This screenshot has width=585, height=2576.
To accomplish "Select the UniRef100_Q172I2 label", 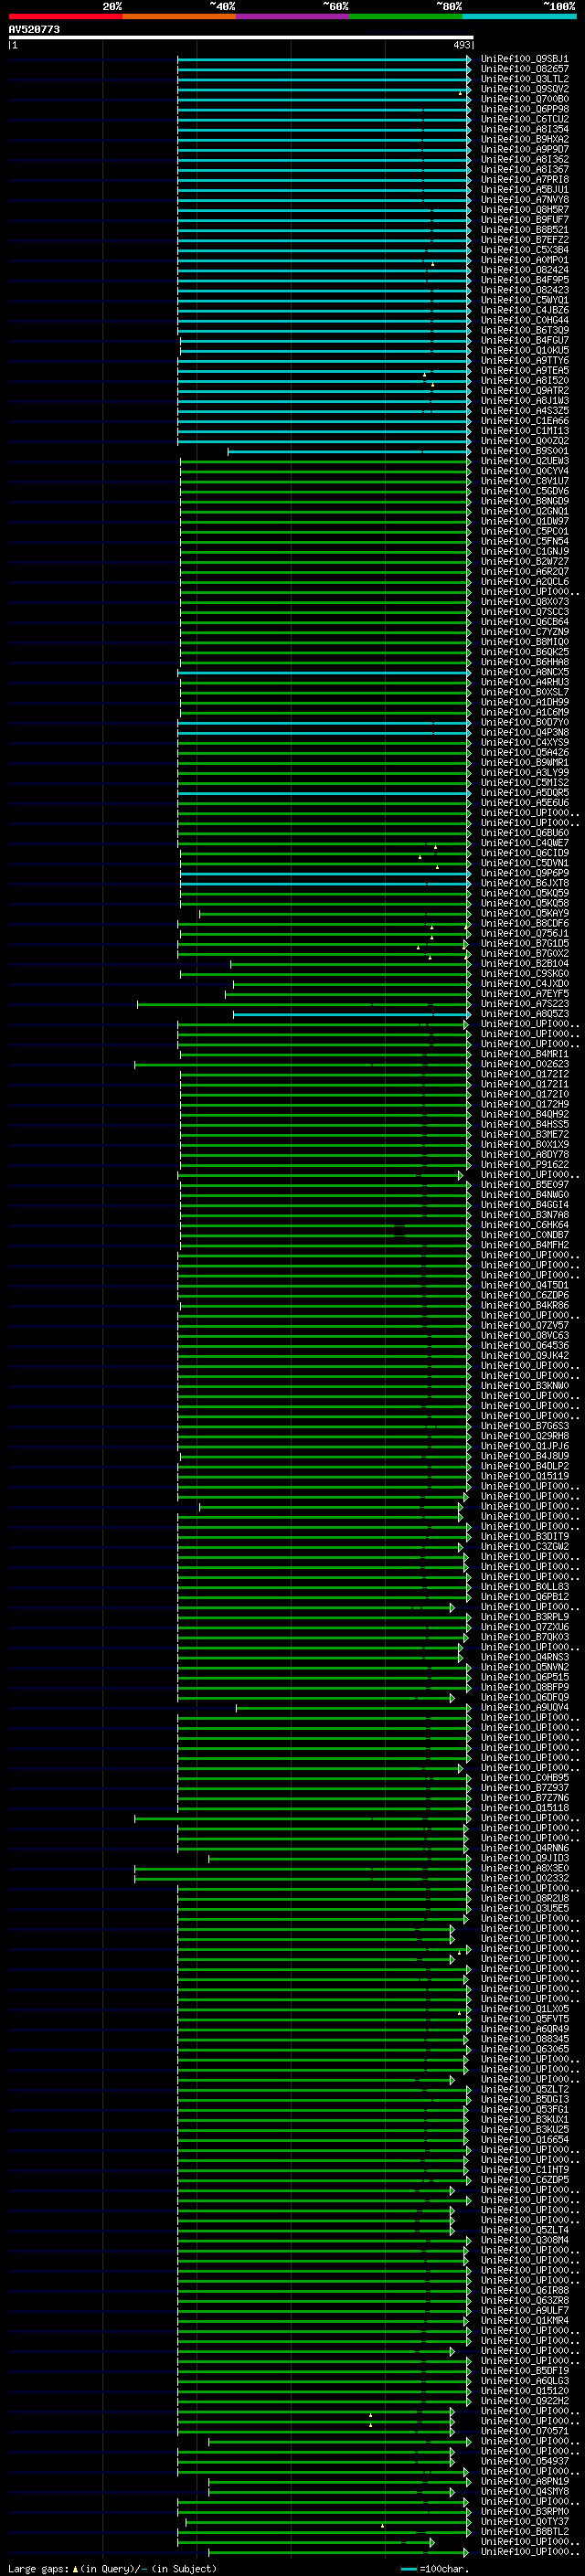I will (x=525, y=1074).
